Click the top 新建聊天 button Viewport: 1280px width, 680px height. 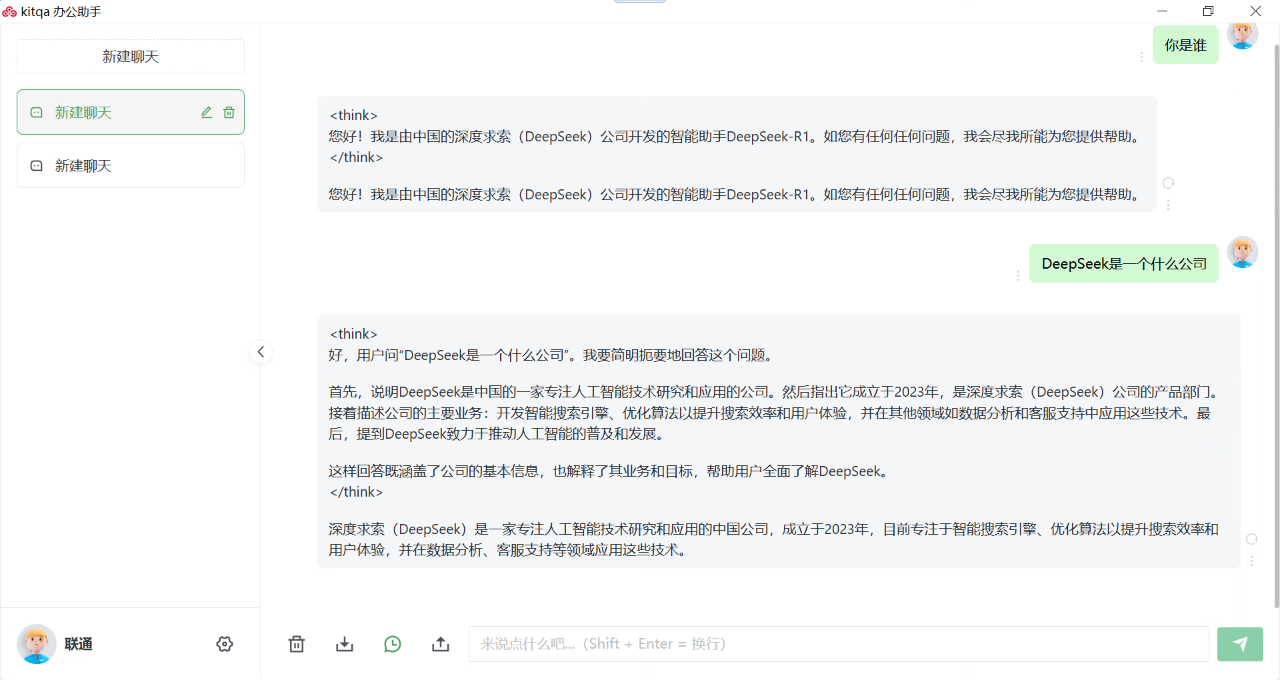coord(131,57)
